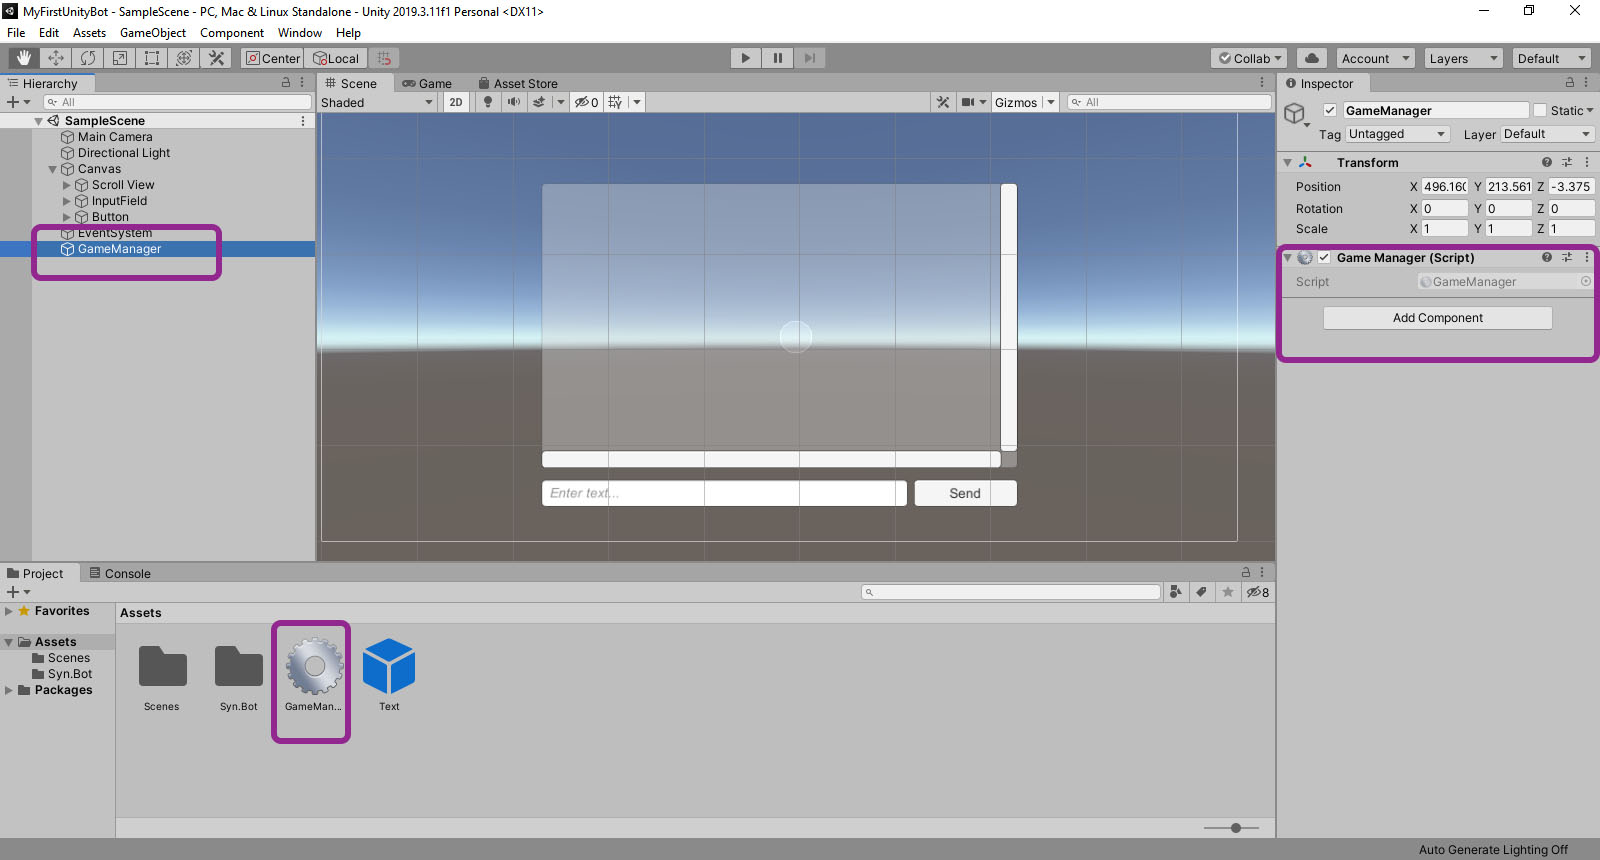Open Collab dropdown

click(x=1249, y=58)
